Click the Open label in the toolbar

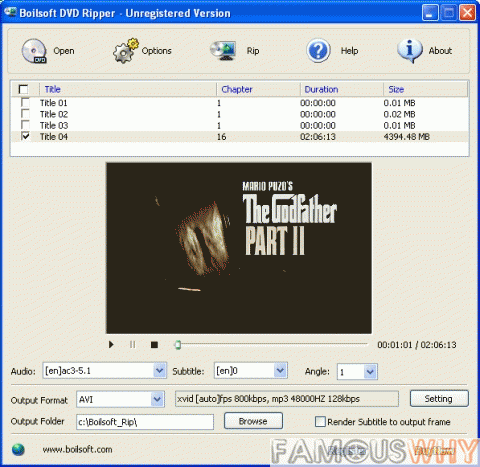pos(64,51)
